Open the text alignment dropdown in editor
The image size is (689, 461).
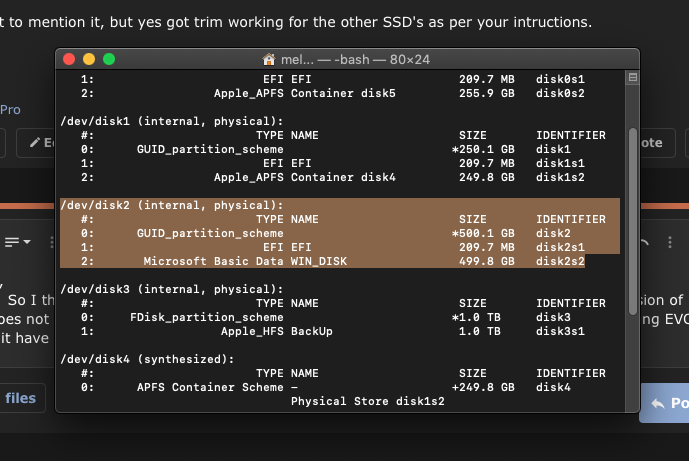coord(18,242)
